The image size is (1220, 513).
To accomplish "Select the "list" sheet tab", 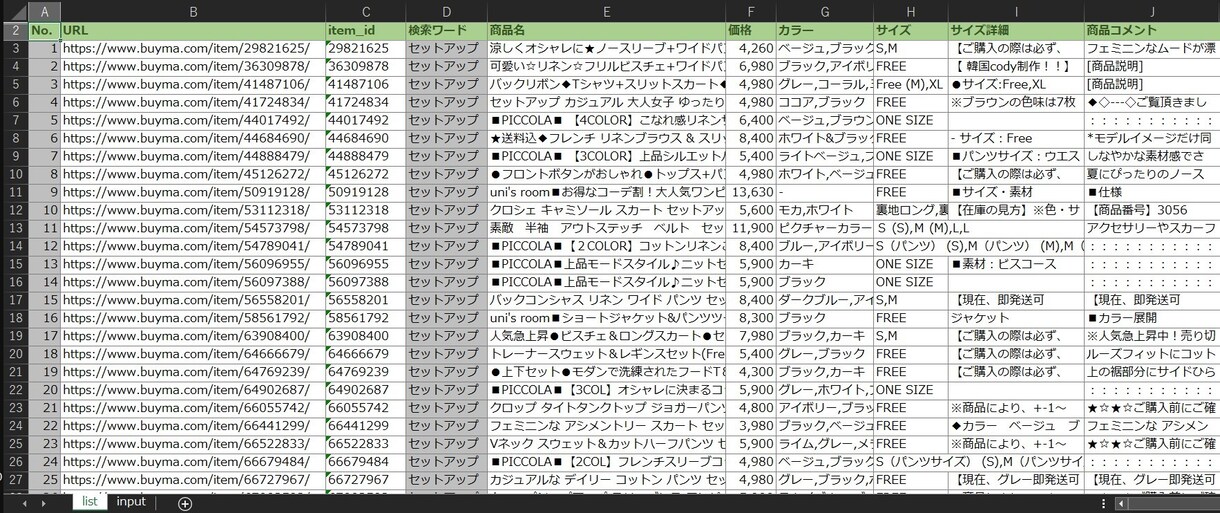I will (x=90, y=502).
